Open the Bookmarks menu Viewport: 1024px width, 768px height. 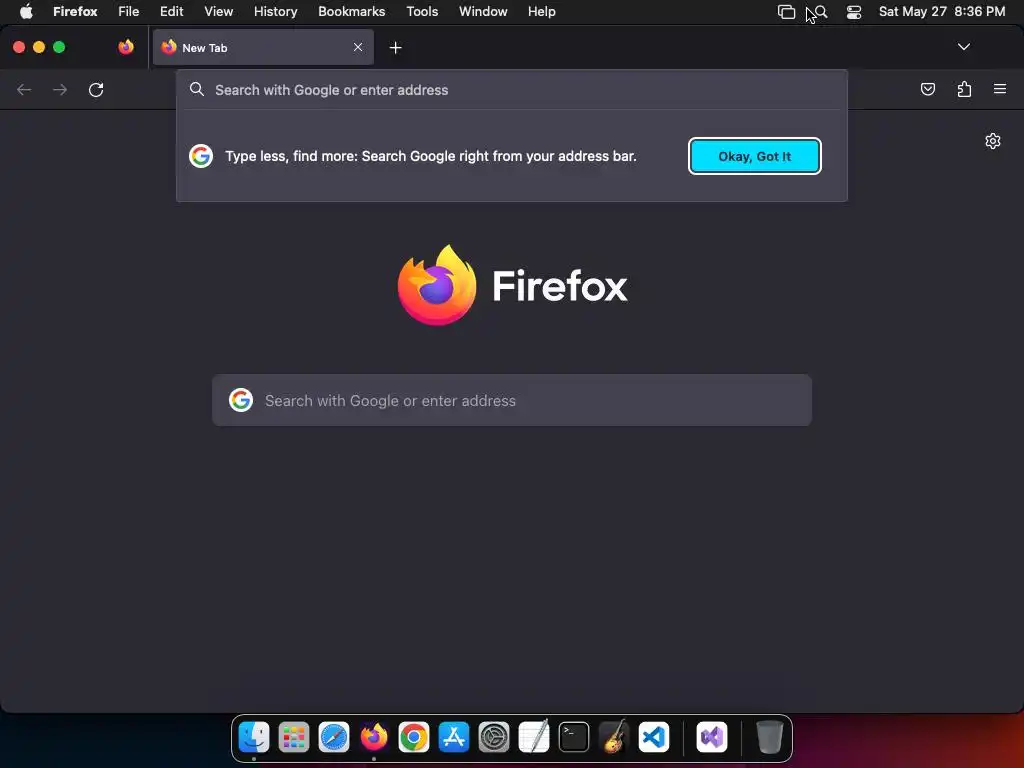click(x=351, y=12)
